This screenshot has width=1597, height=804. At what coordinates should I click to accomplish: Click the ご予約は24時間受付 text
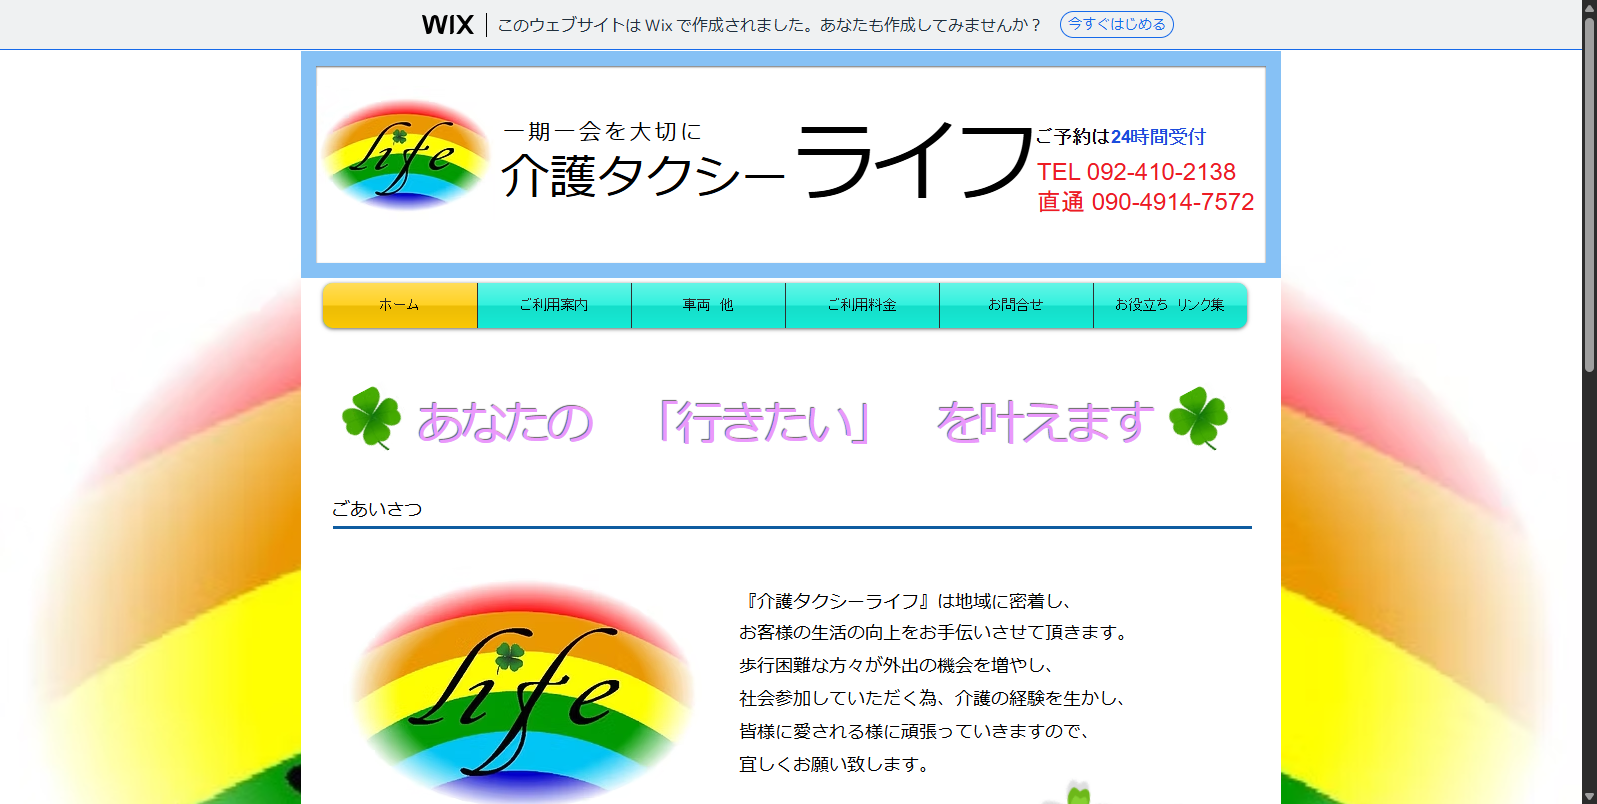coord(1121,137)
